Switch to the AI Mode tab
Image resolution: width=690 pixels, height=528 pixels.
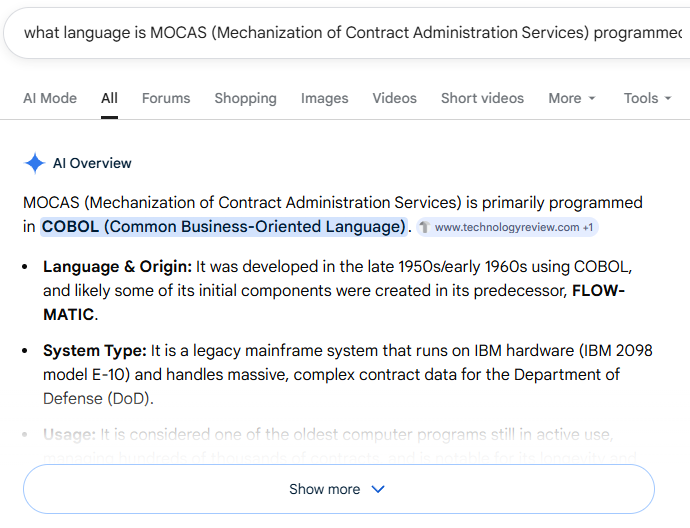pos(50,98)
